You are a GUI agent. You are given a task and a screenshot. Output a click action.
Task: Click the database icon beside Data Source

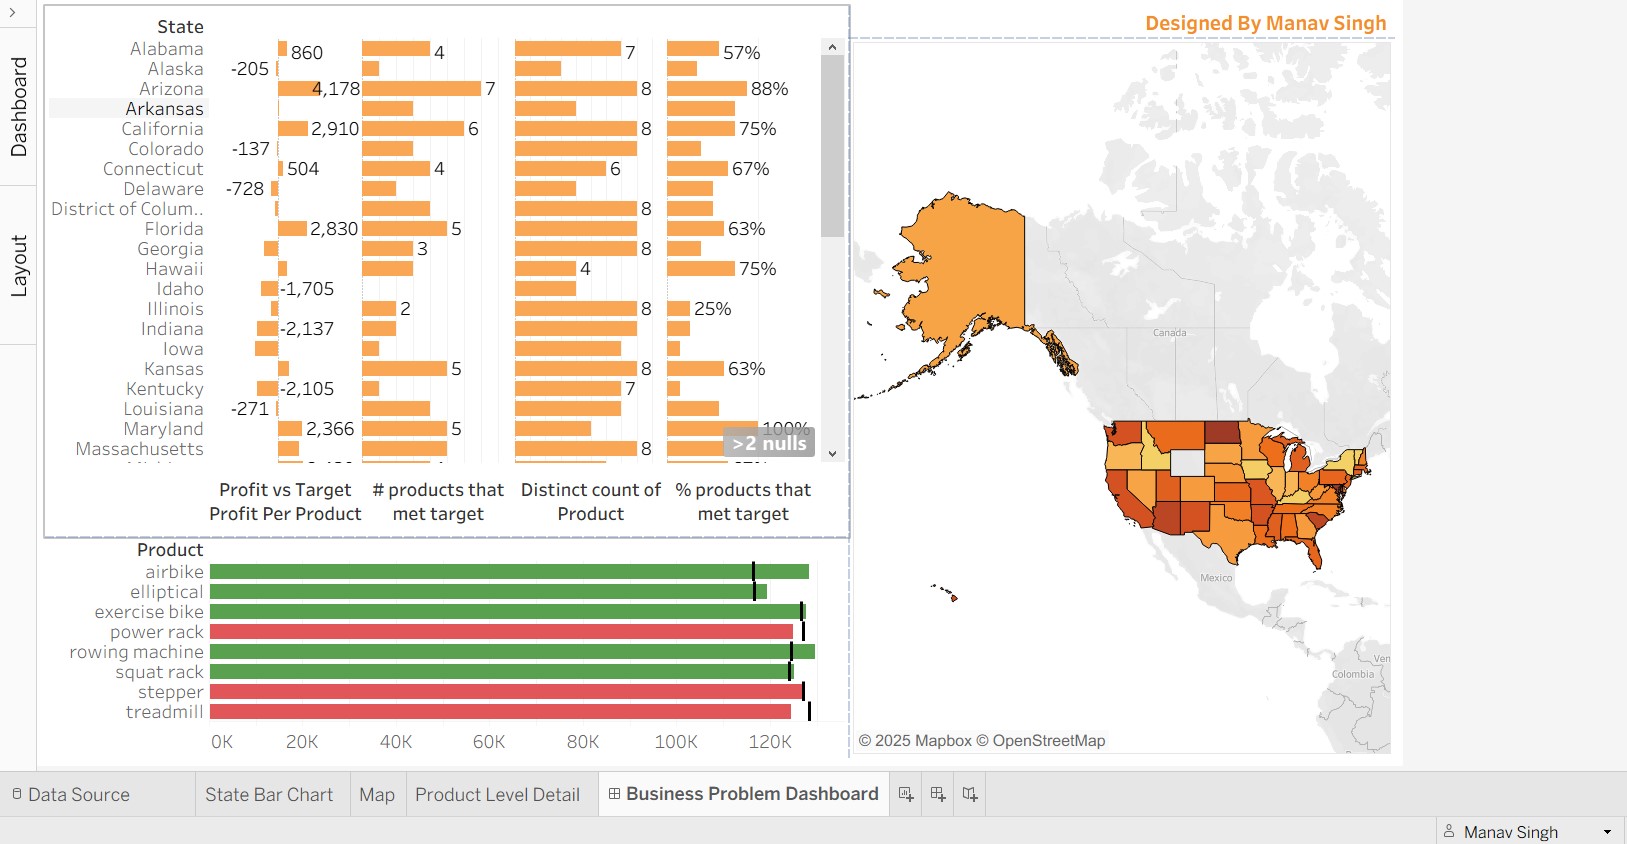click(17, 794)
